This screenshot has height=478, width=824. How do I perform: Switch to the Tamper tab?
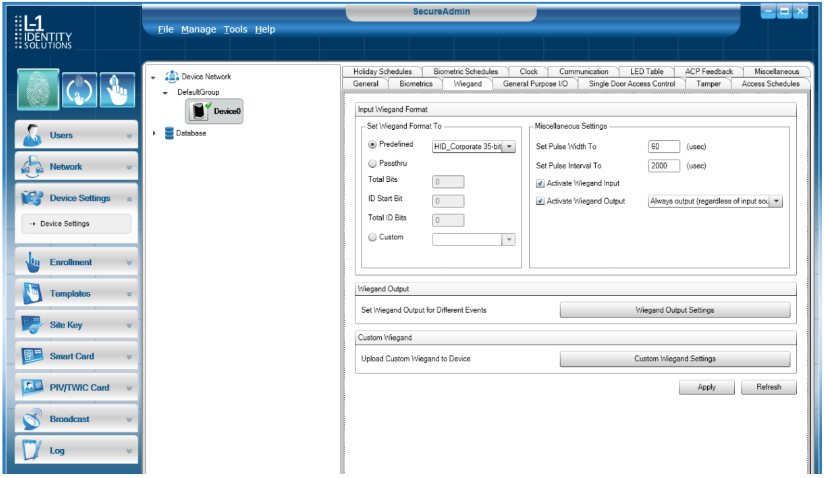(708, 84)
